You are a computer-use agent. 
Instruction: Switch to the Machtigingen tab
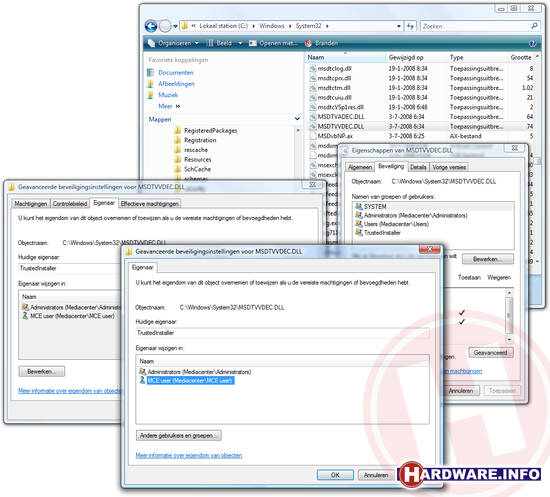[x=31, y=204]
